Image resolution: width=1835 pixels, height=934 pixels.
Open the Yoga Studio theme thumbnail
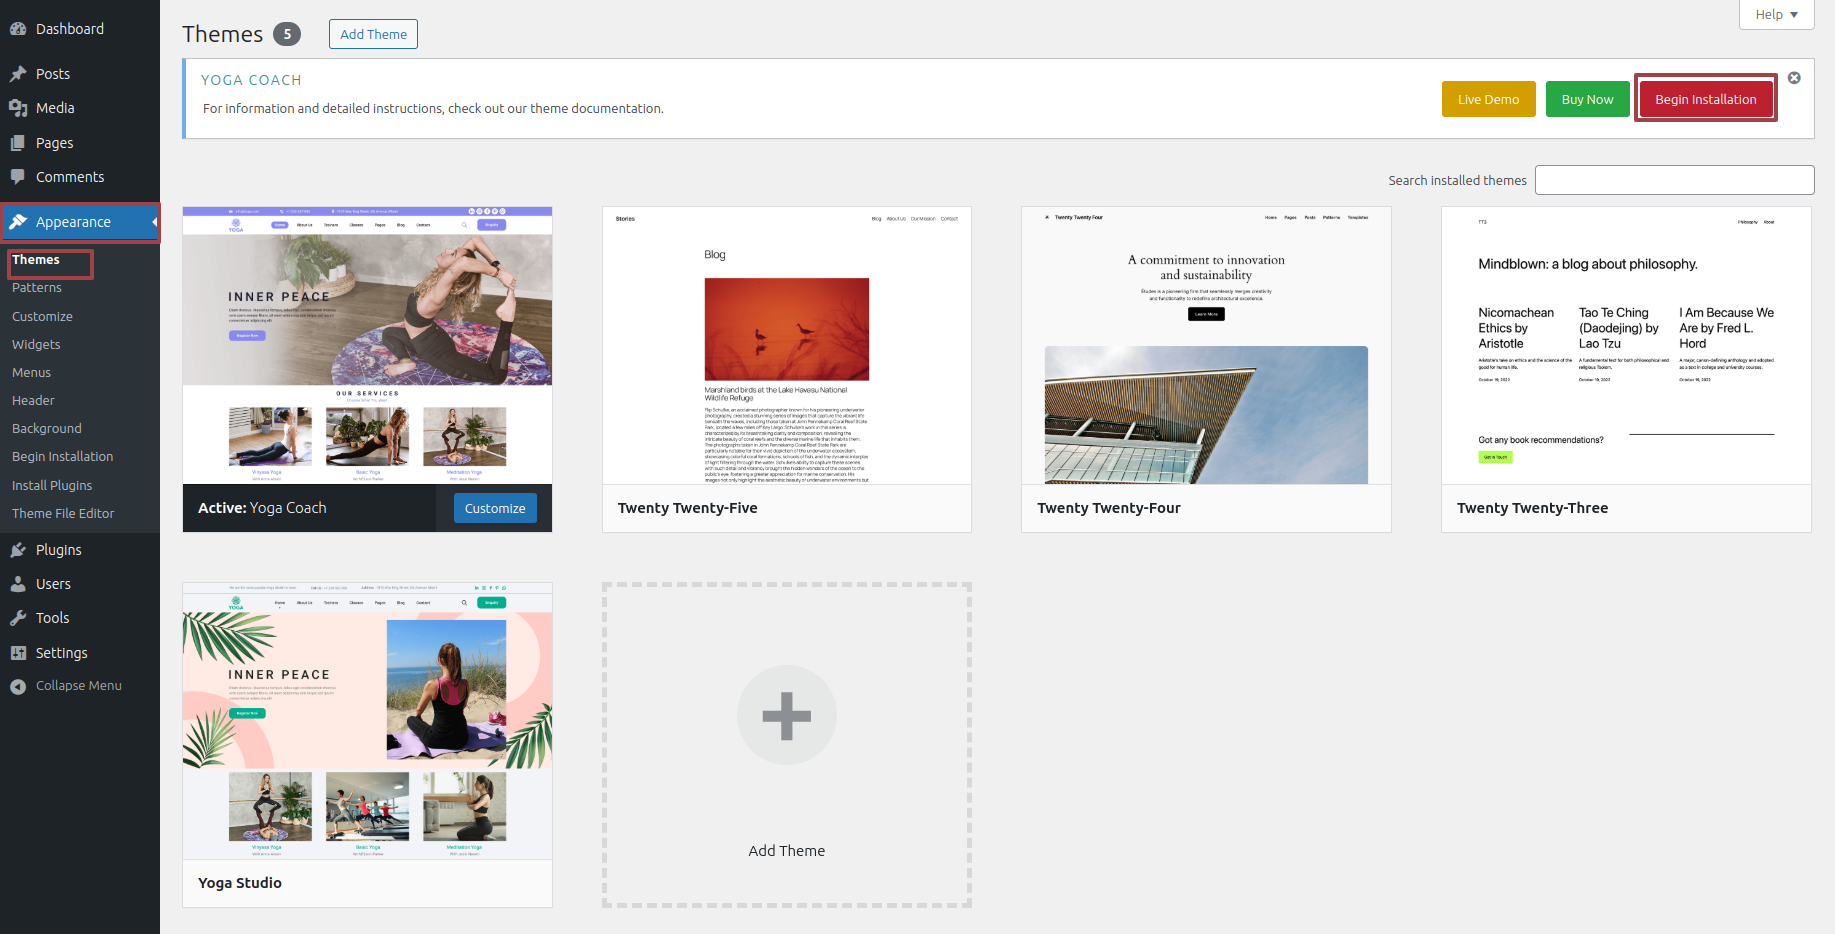(367, 721)
